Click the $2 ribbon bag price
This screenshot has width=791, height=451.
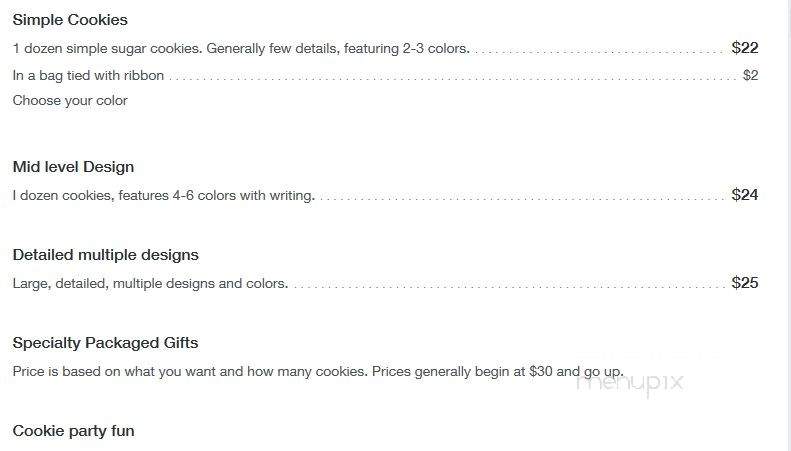tap(750, 75)
